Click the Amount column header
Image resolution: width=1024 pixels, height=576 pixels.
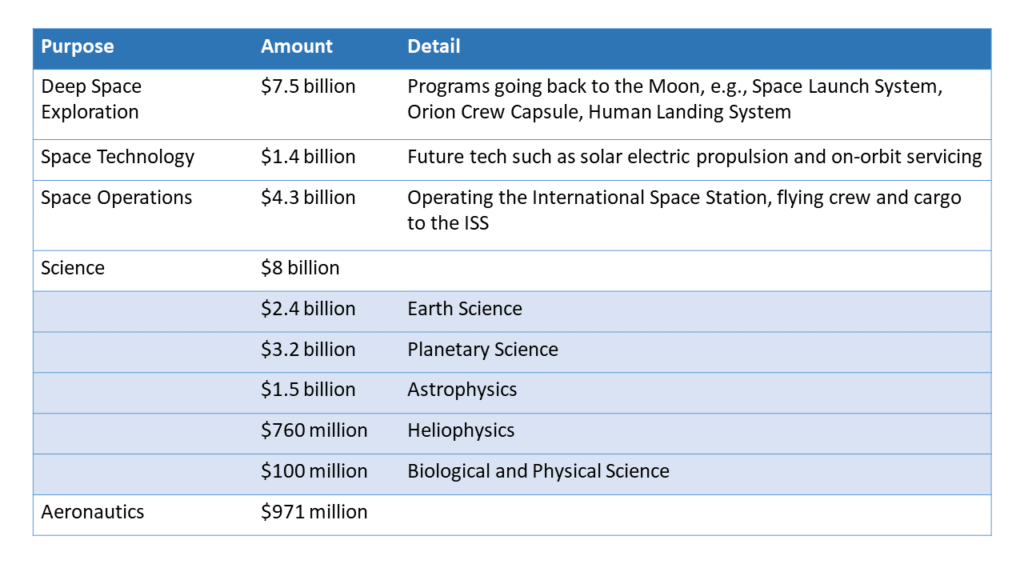296,47
